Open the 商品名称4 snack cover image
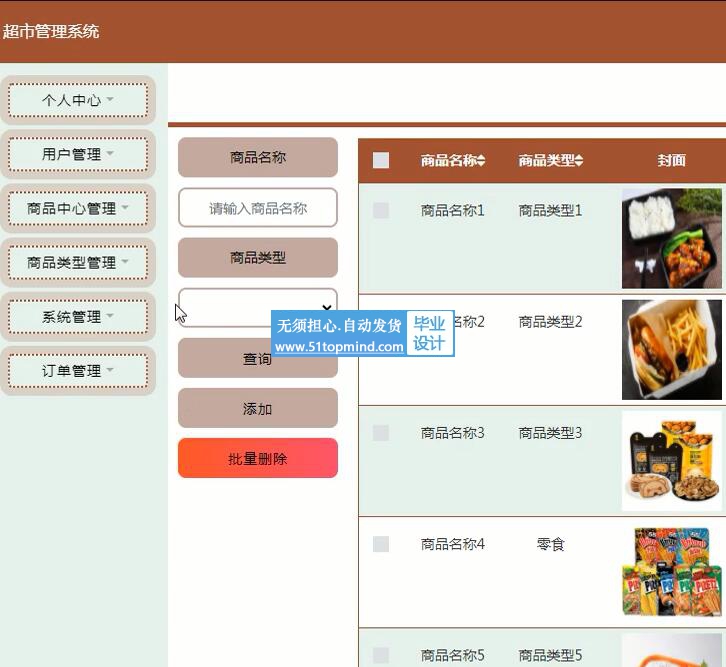This screenshot has width=726, height=667. 672,572
